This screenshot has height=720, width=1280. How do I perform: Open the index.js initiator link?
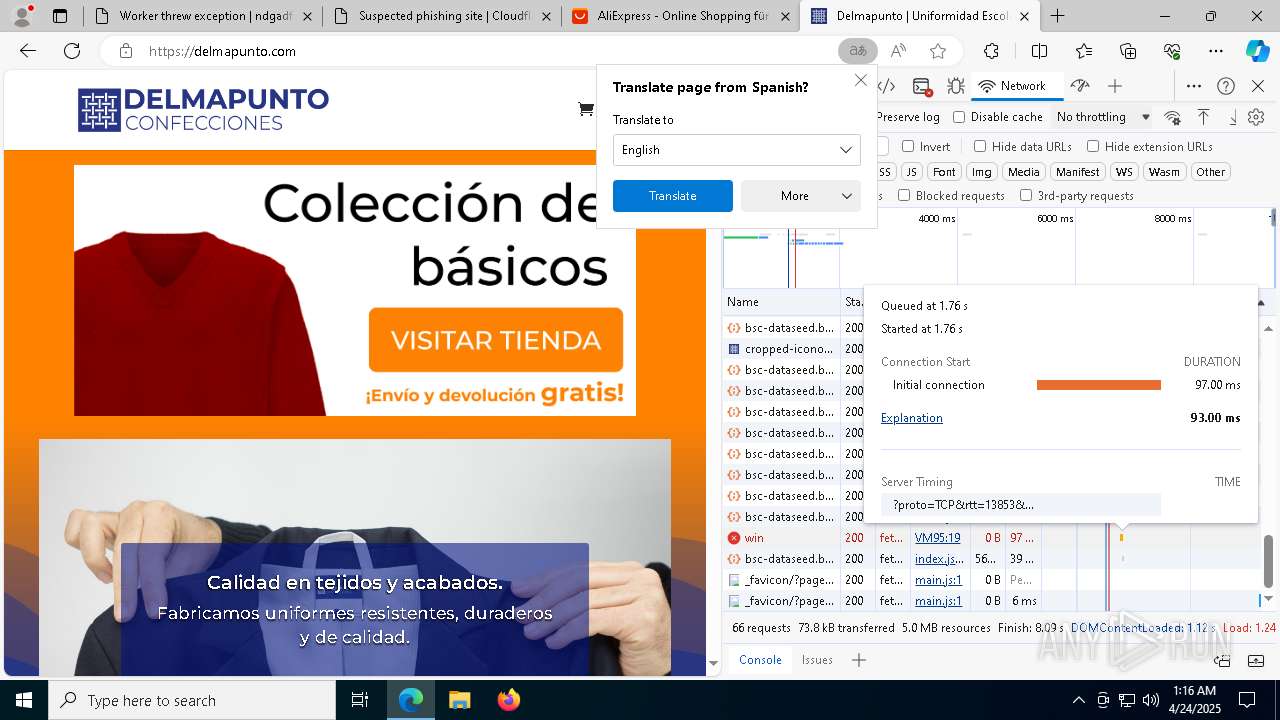pyautogui.click(x=939, y=559)
